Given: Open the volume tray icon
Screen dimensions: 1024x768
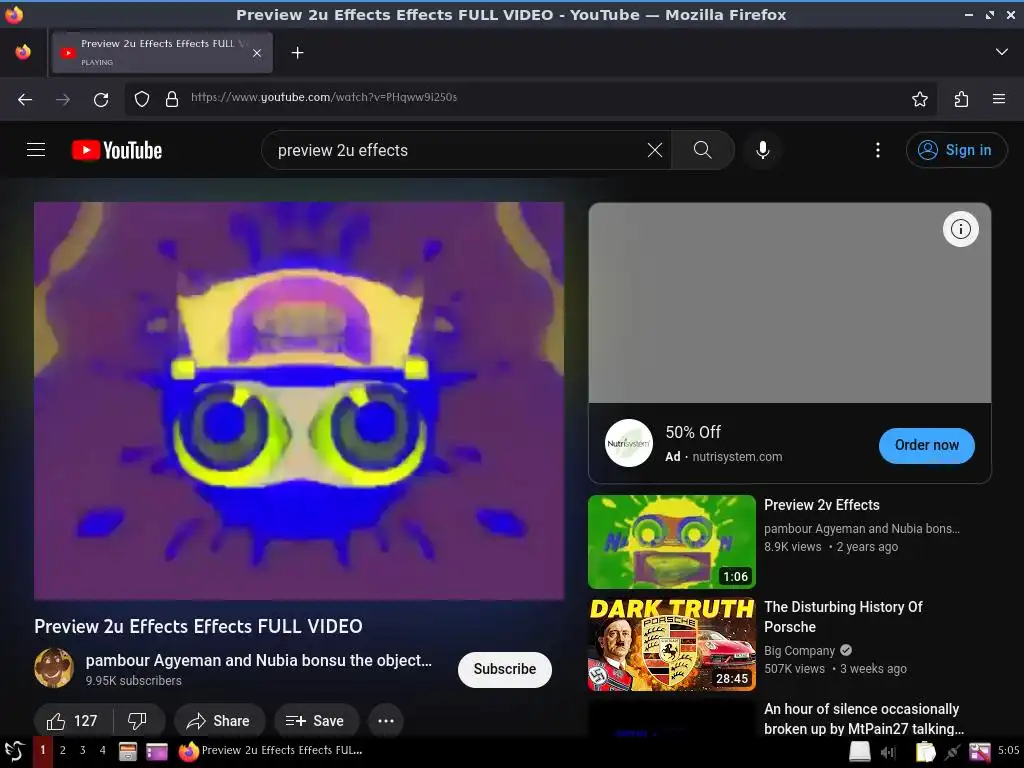Looking at the screenshot, I should point(888,752).
